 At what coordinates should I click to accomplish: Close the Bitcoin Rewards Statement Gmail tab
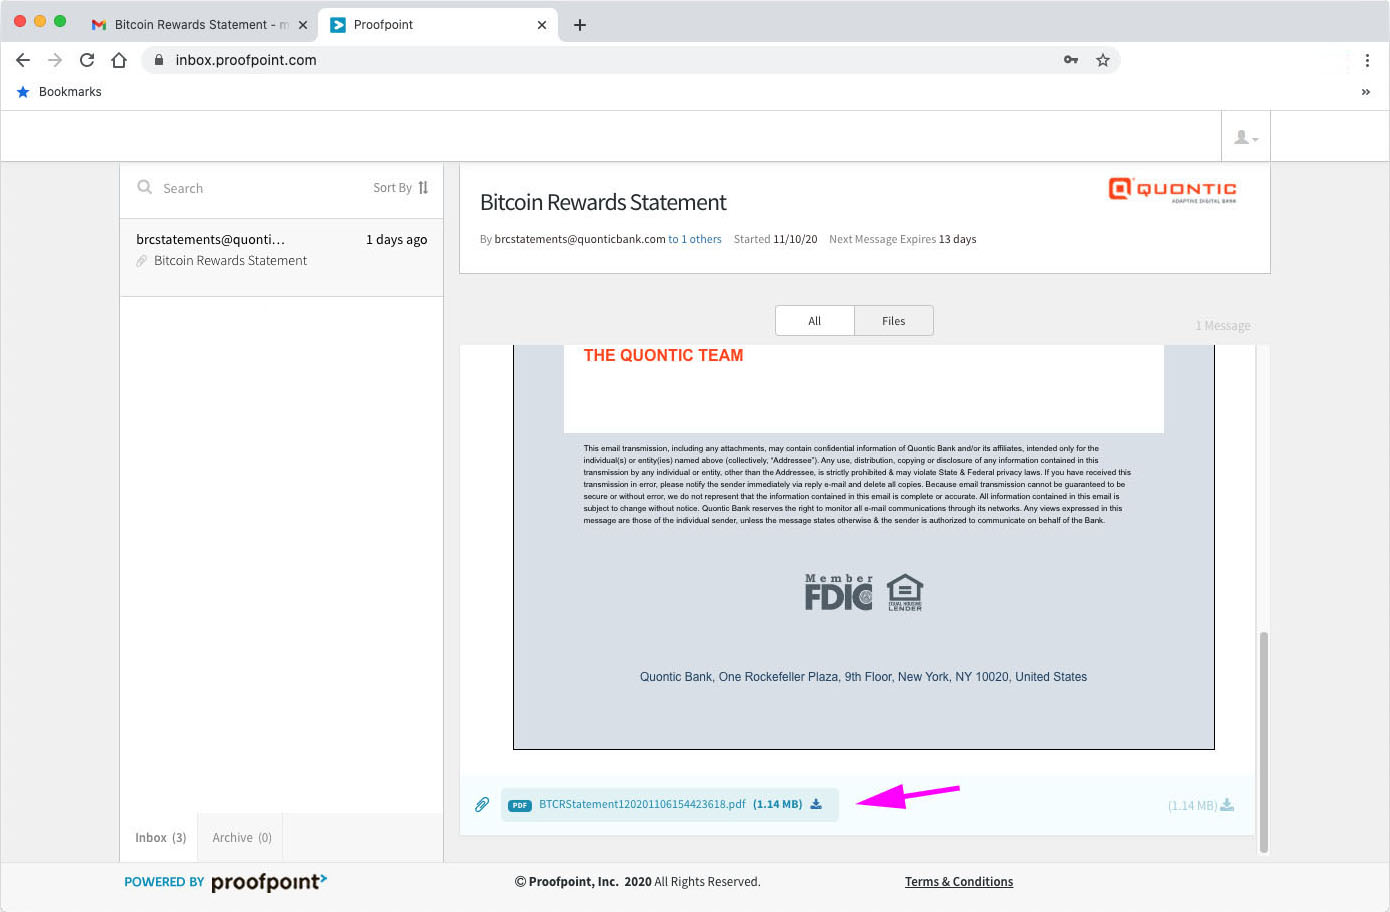[303, 25]
